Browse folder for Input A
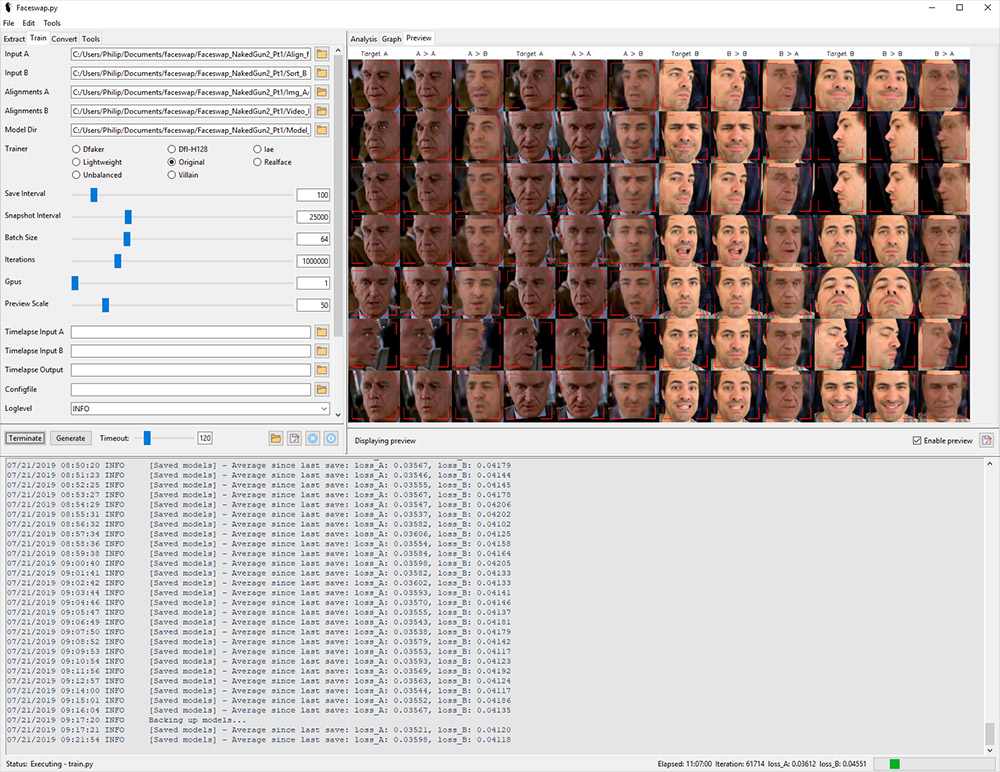1000x772 pixels. [x=321, y=54]
